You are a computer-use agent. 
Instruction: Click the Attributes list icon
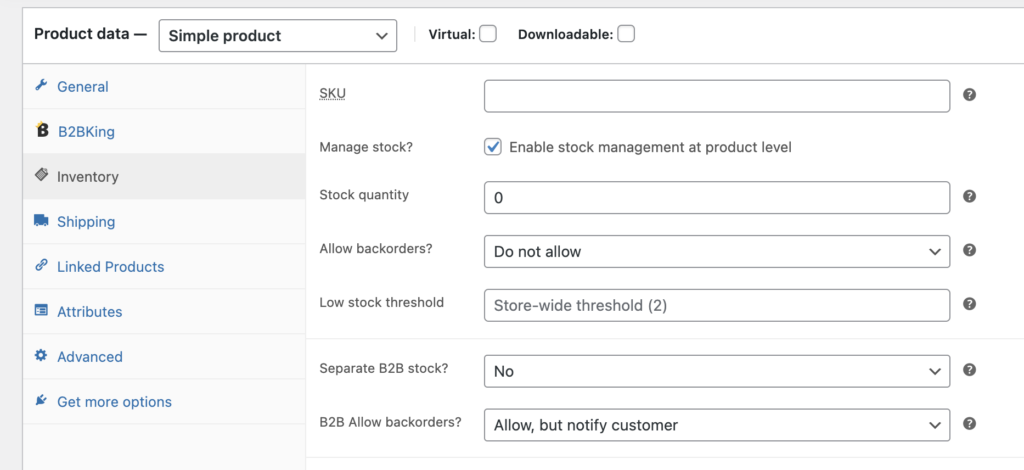41,311
